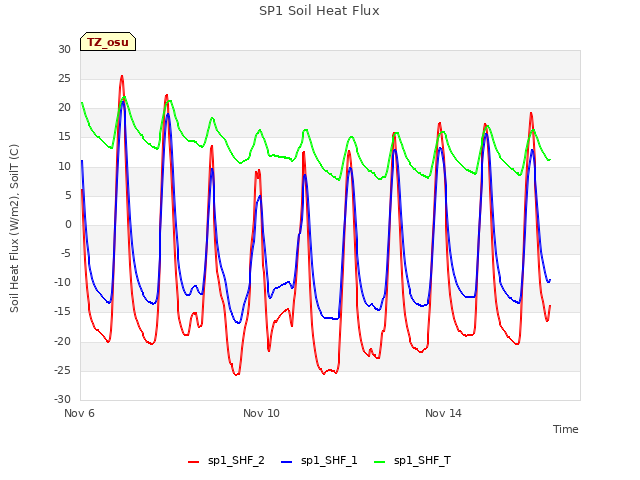Click the Nov 14 x-axis label
Image resolution: width=640 pixels, height=480 pixels.
[443, 413]
